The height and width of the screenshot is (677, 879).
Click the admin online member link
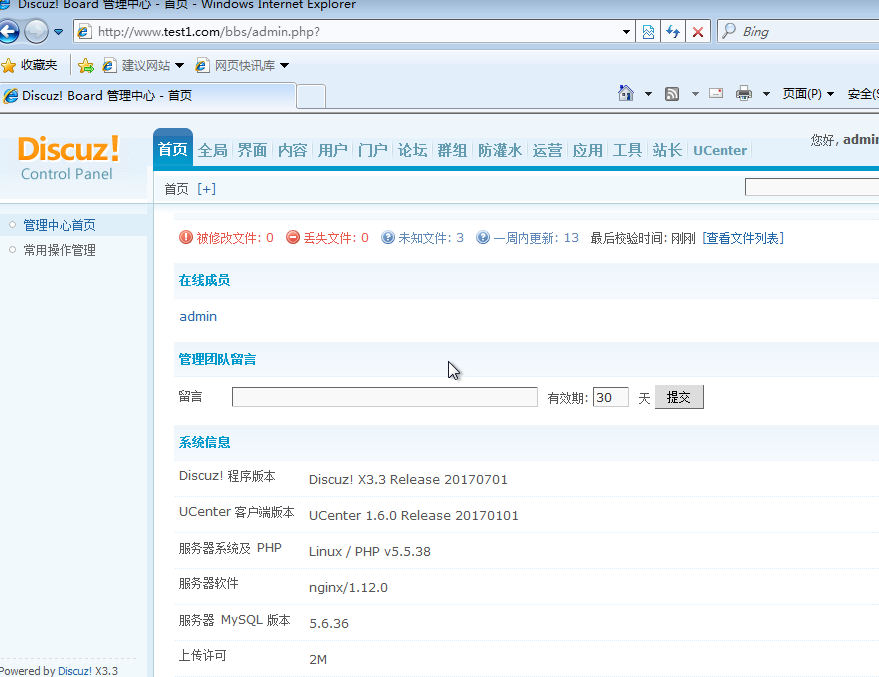click(x=198, y=317)
